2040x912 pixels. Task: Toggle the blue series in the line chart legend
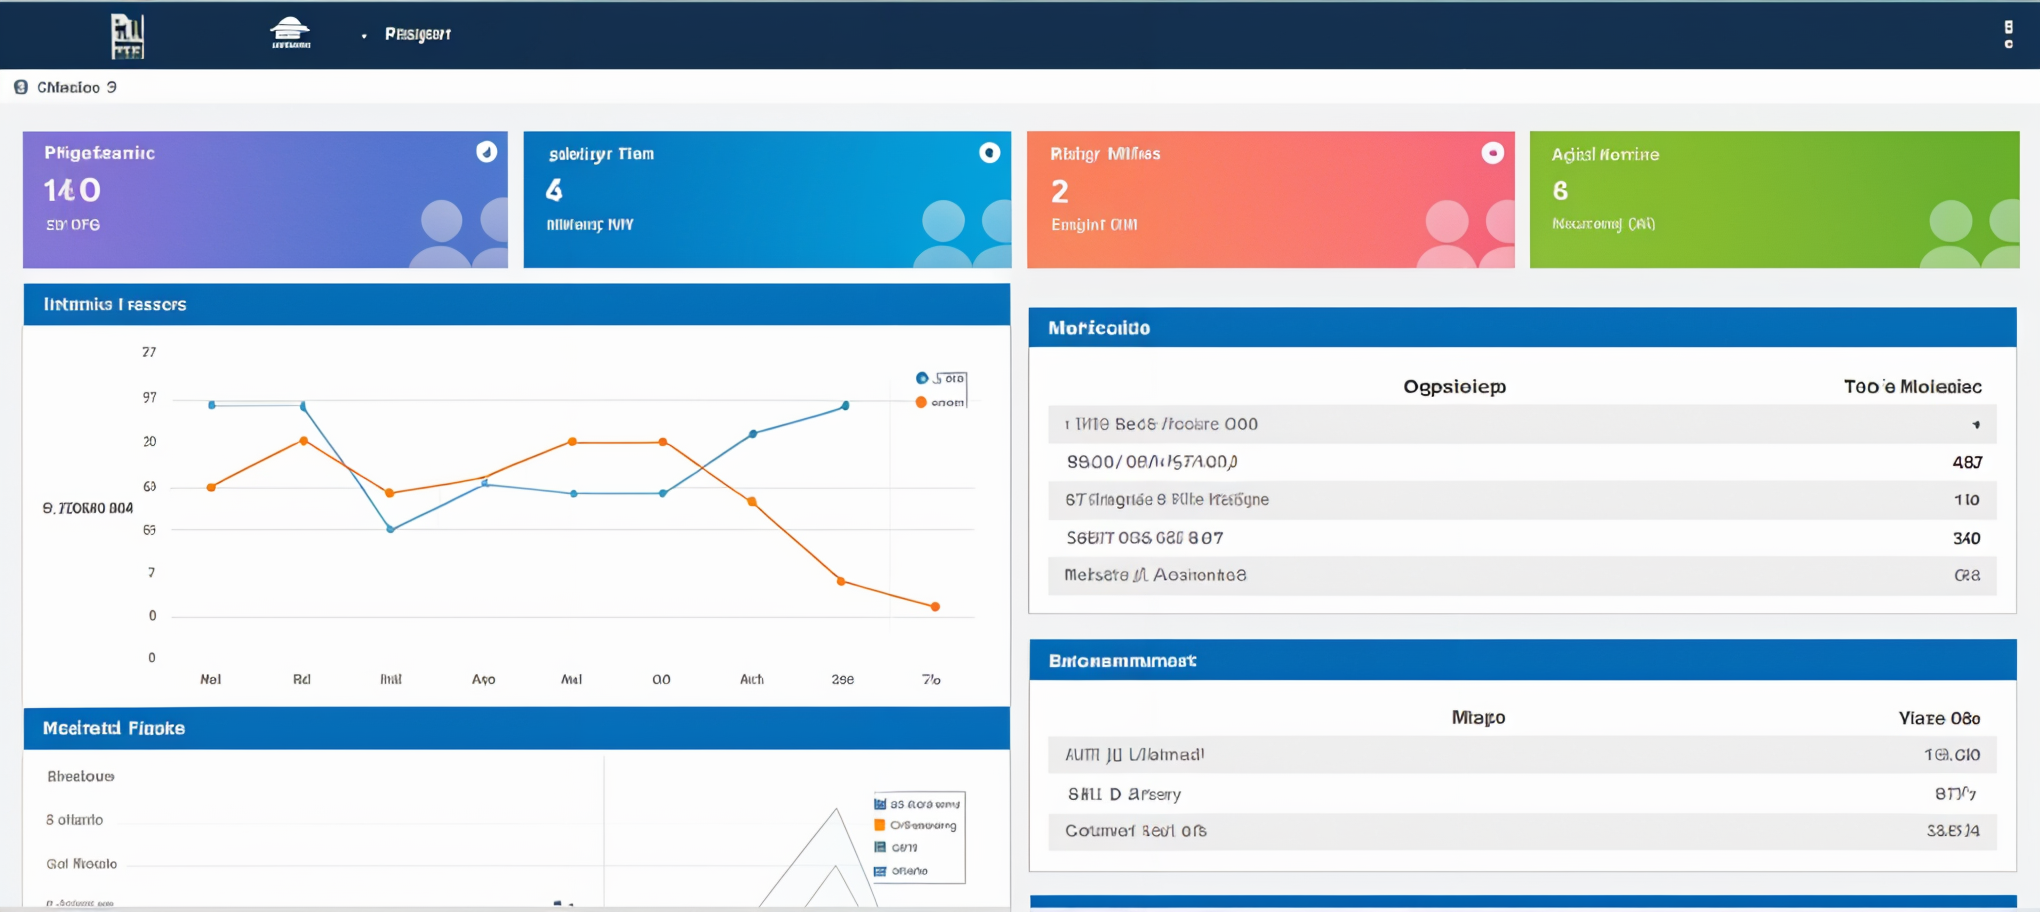click(x=922, y=378)
